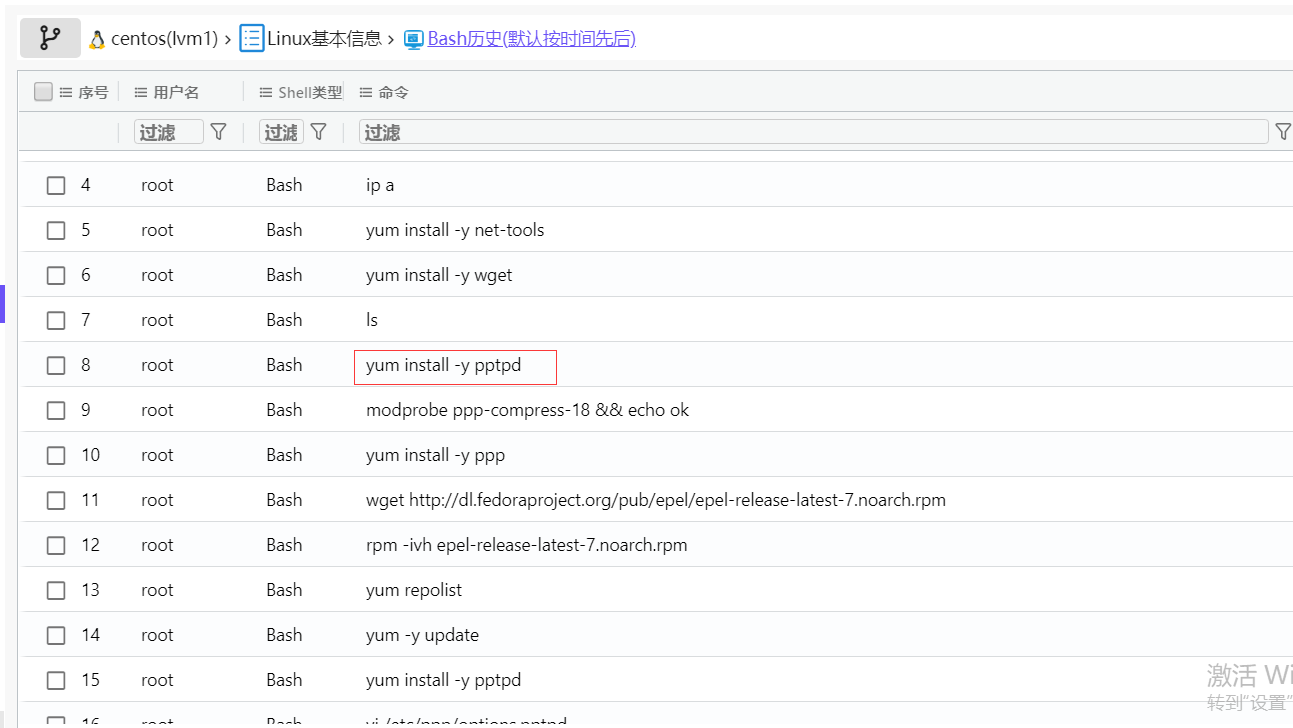Image resolution: width=1293 pixels, height=728 pixels.
Task: Click 'Bash' shell type in row 5
Action: click(284, 230)
